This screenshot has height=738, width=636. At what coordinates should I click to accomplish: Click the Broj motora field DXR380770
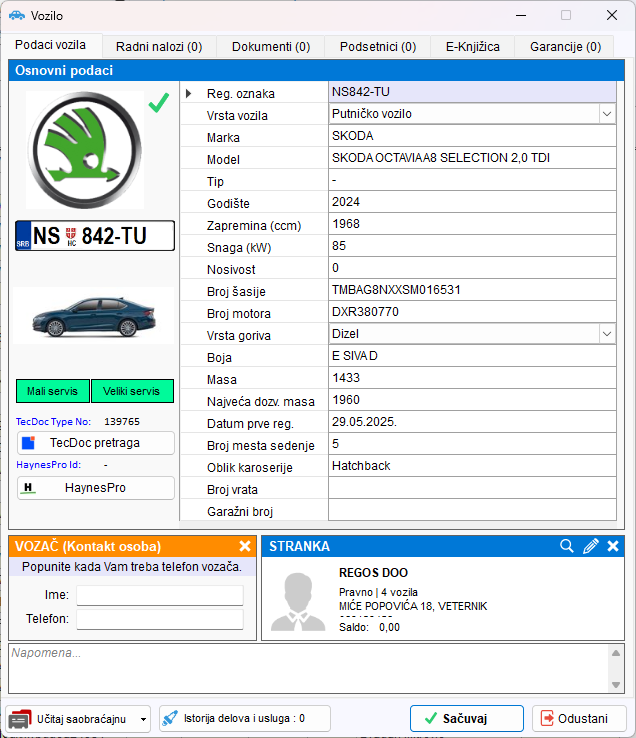[472, 312]
